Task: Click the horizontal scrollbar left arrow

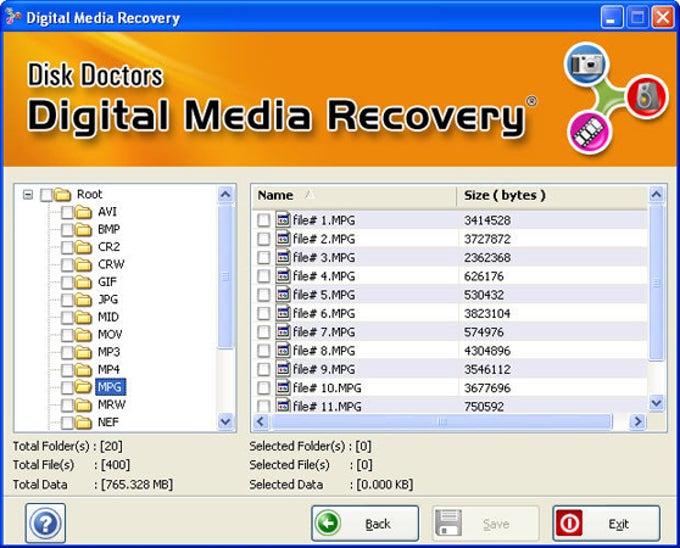Action: coord(261,421)
